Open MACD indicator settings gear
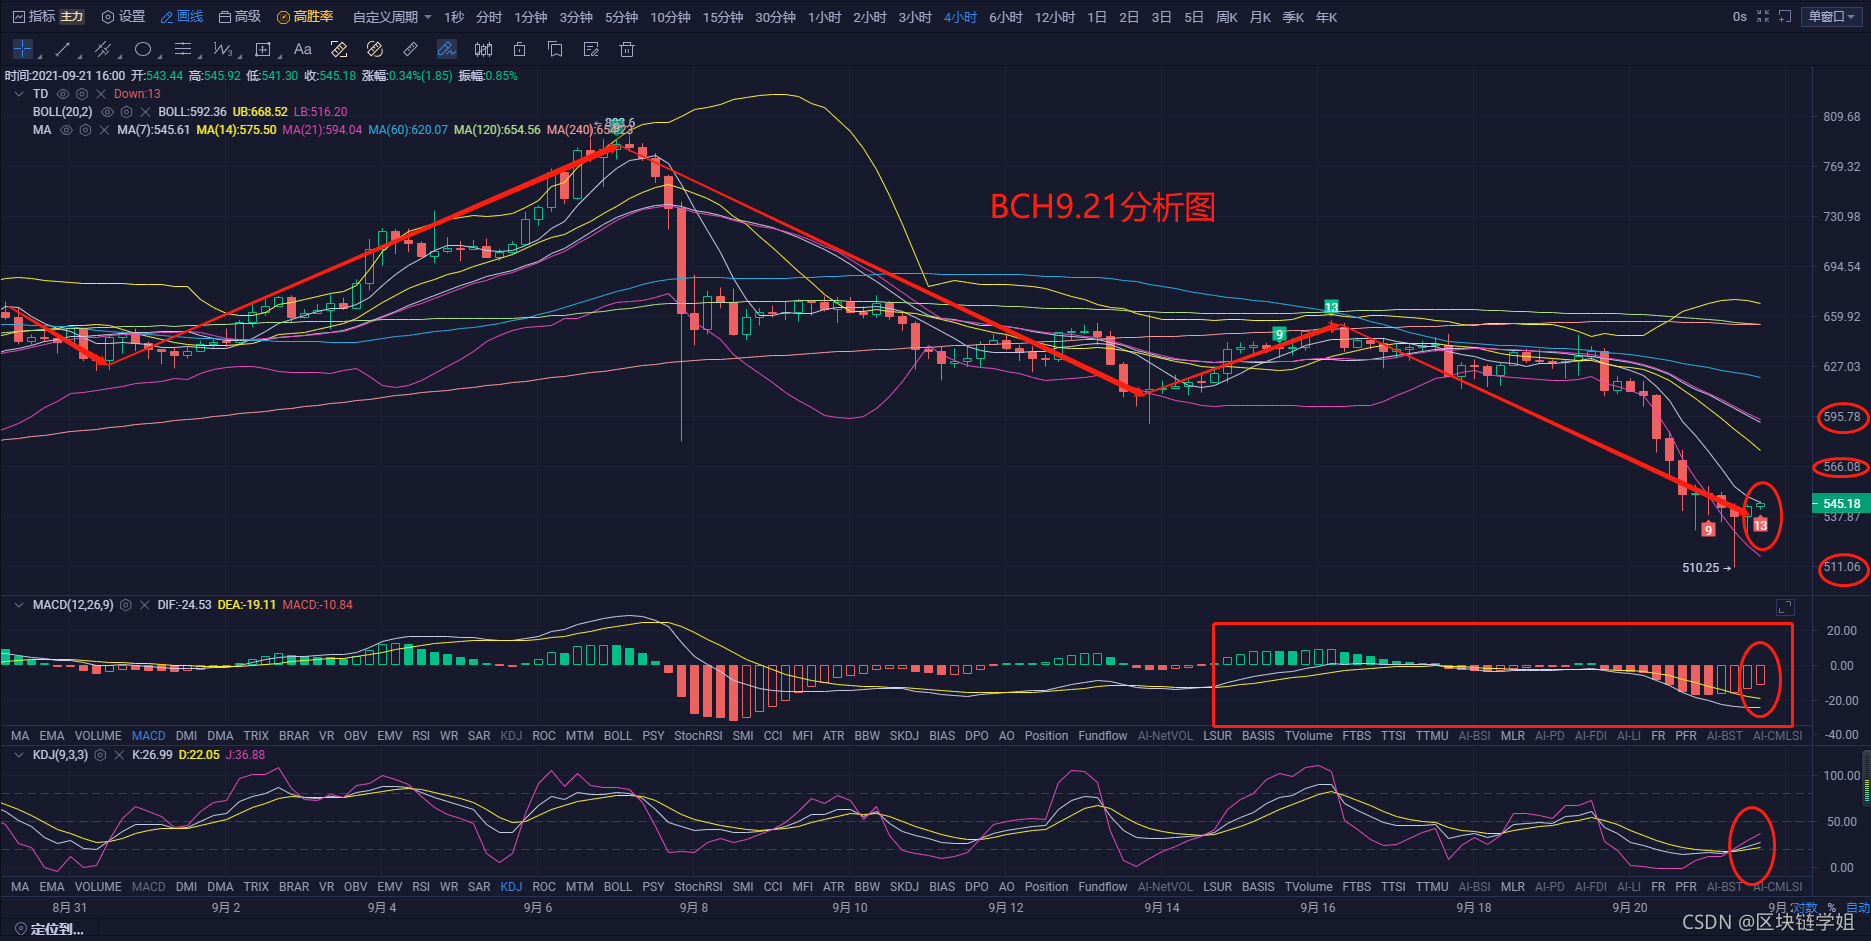 [x=126, y=605]
